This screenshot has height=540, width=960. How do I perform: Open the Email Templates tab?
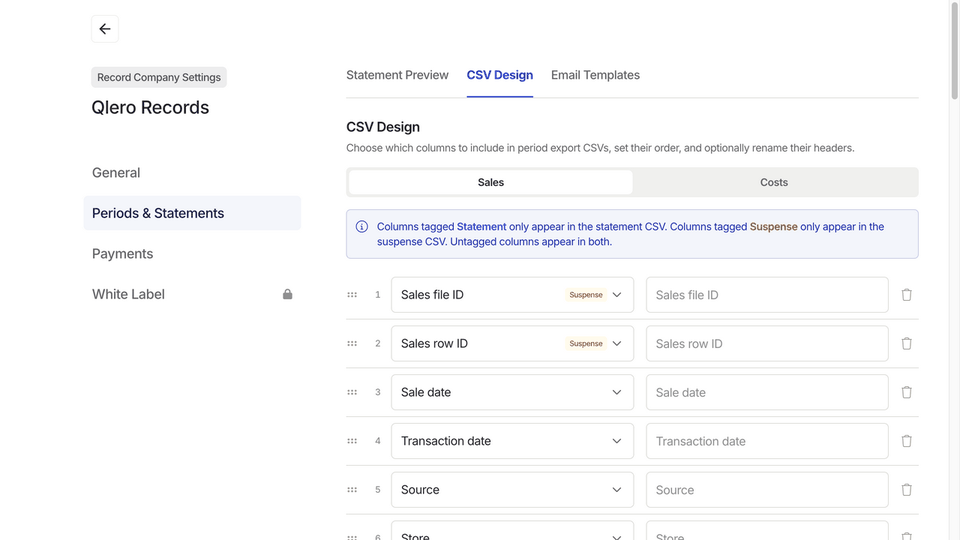[x=595, y=75]
